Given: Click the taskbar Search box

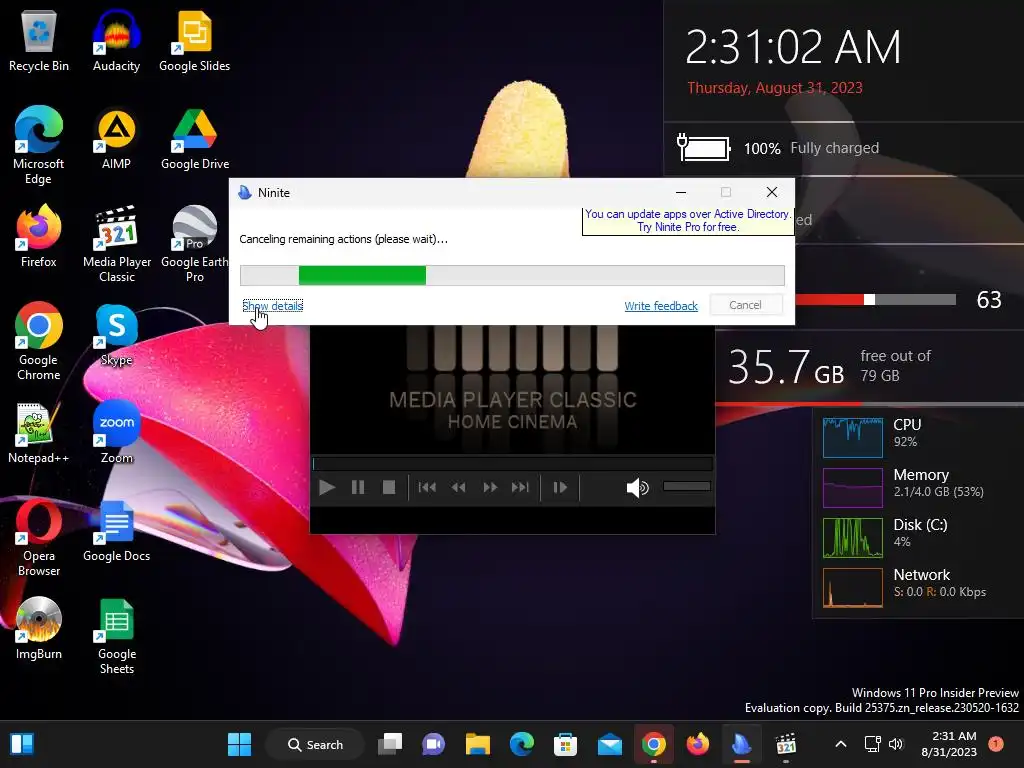Looking at the screenshot, I should [x=315, y=744].
